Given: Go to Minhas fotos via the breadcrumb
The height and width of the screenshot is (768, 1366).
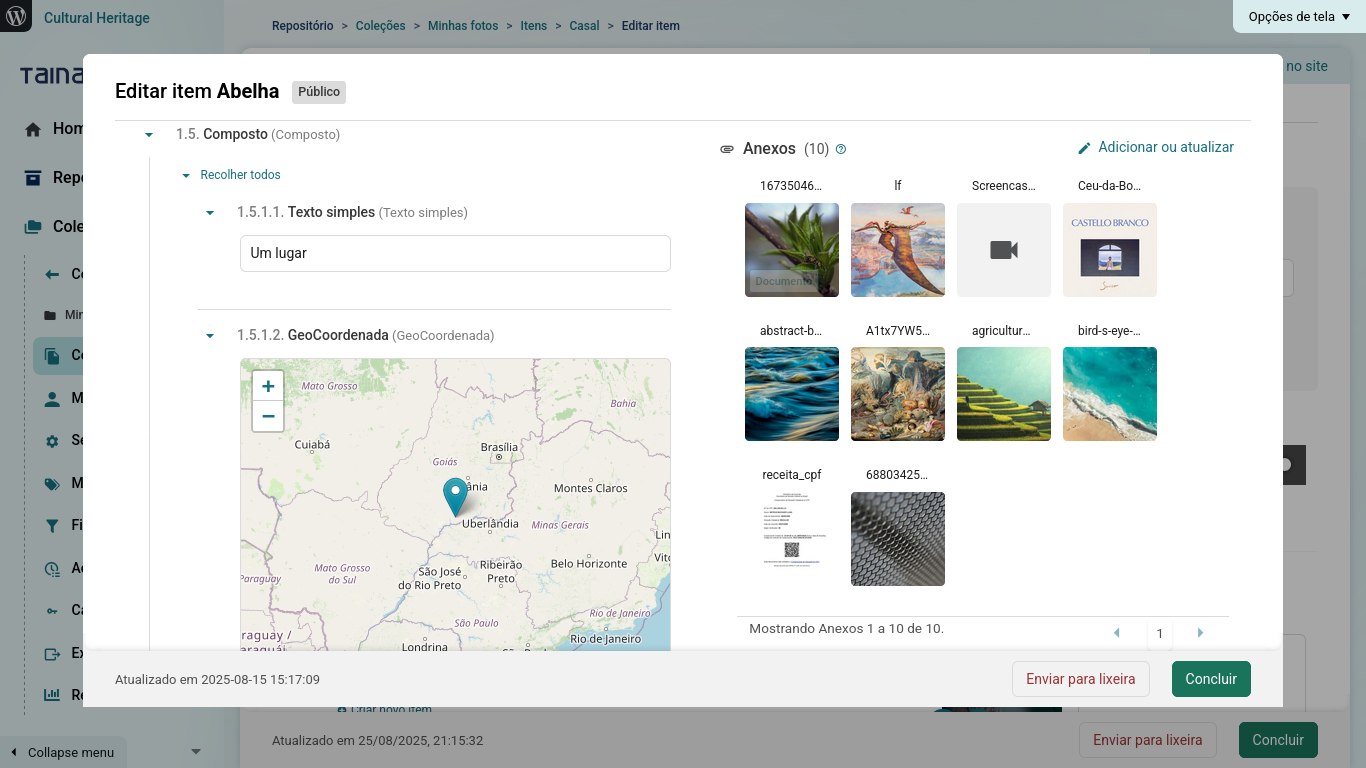Looking at the screenshot, I should tap(462, 25).
